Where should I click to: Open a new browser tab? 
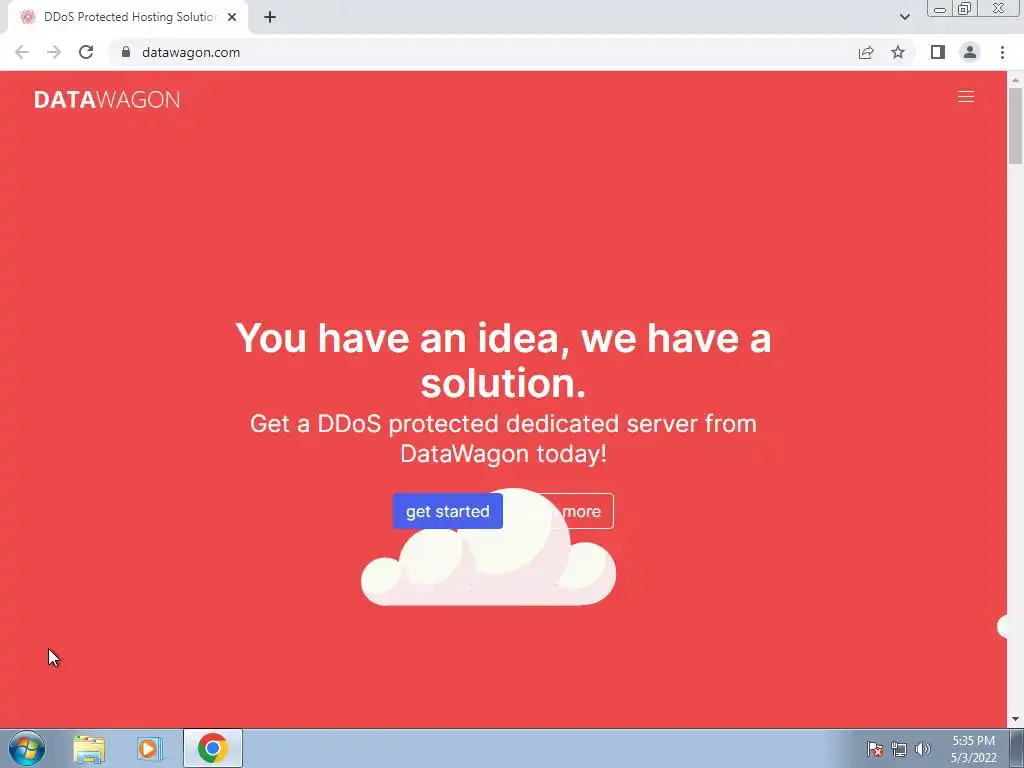point(270,17)
